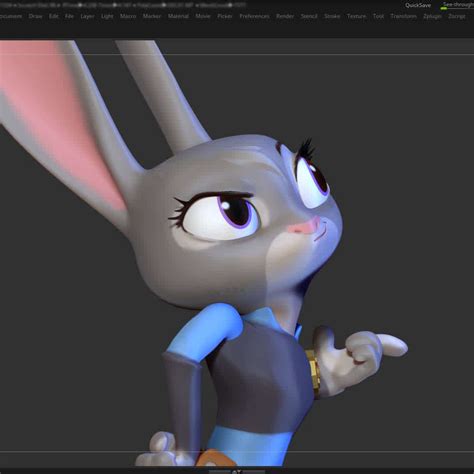Open the Texture menu

click(356, 16)
